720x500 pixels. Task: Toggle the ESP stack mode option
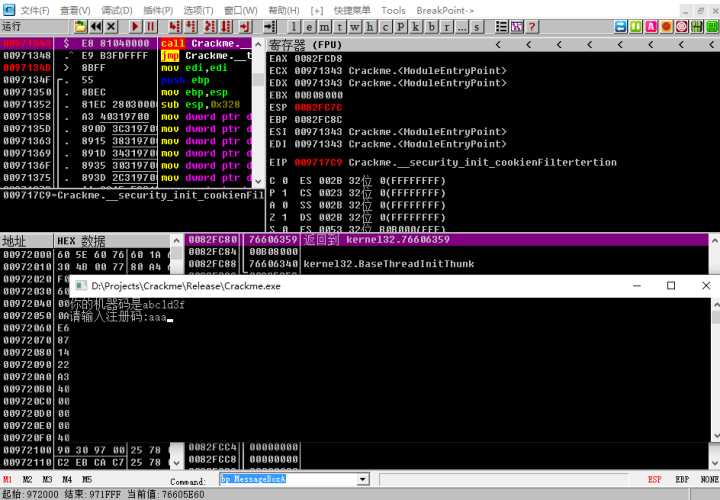point(654,479)
